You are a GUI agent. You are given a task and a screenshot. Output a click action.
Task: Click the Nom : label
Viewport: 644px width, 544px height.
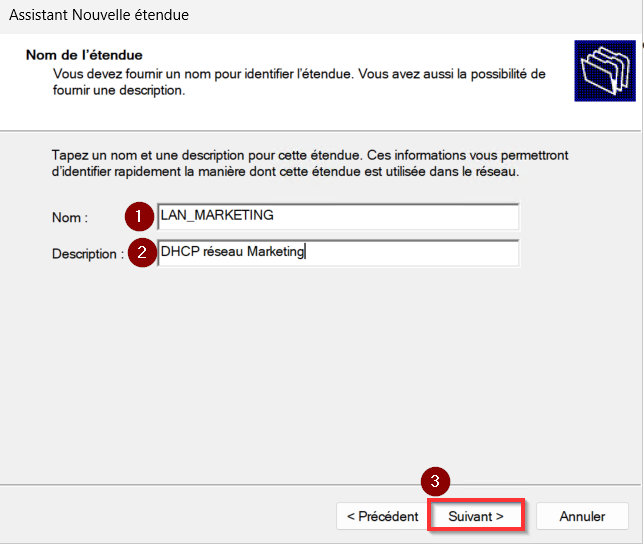(x=70, y=218)
